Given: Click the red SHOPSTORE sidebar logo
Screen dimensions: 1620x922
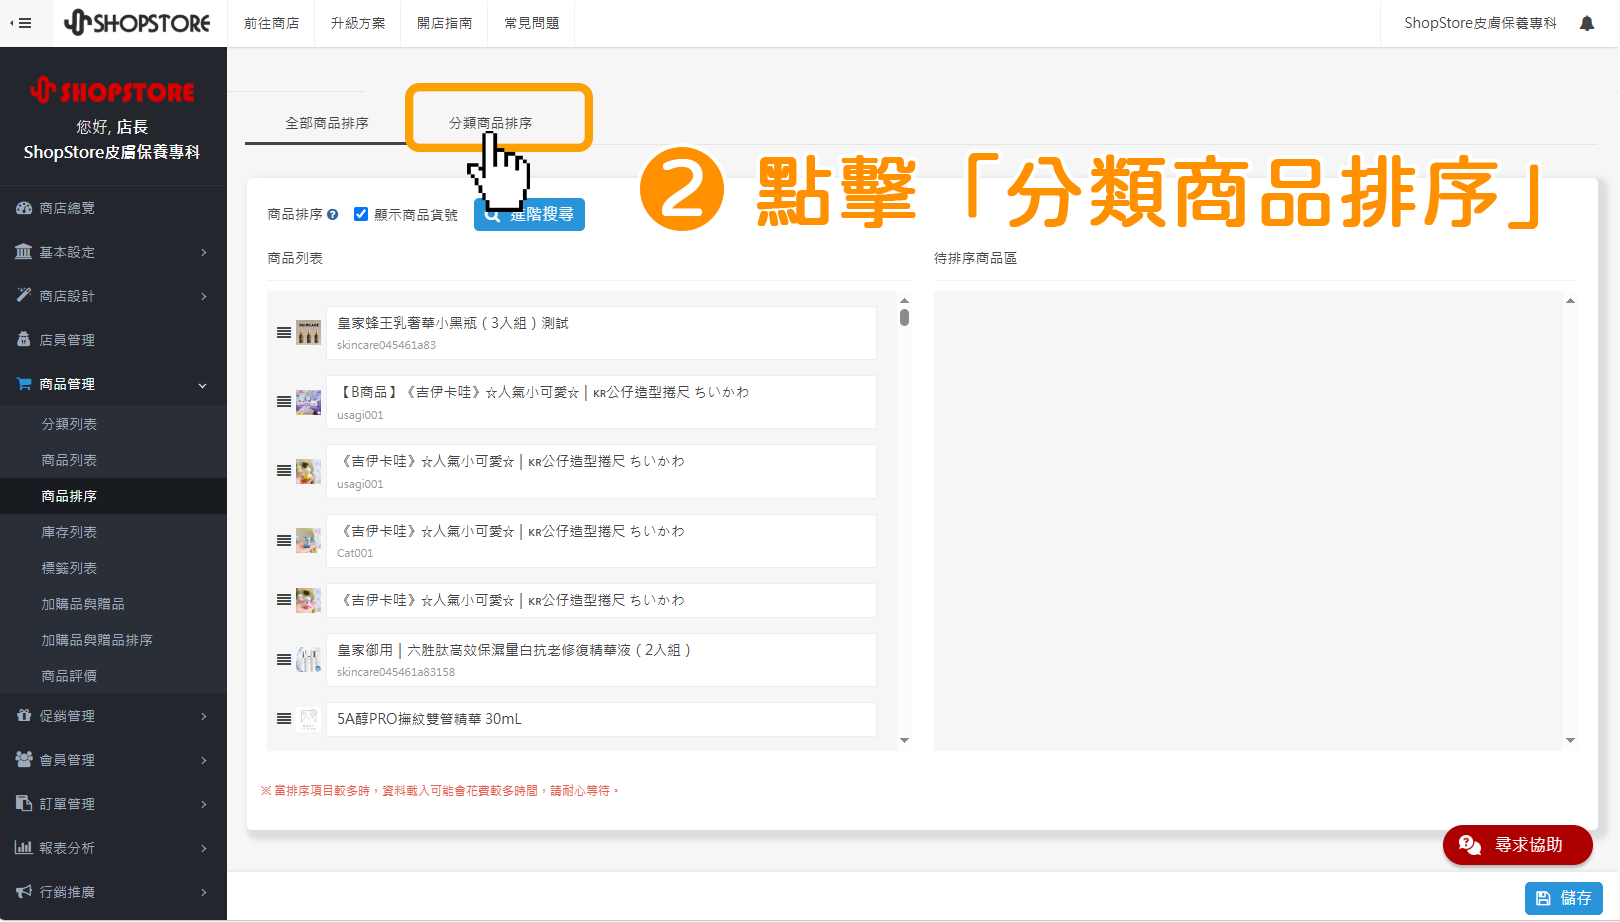Looking at the screenshot, I should pos(112,91).
